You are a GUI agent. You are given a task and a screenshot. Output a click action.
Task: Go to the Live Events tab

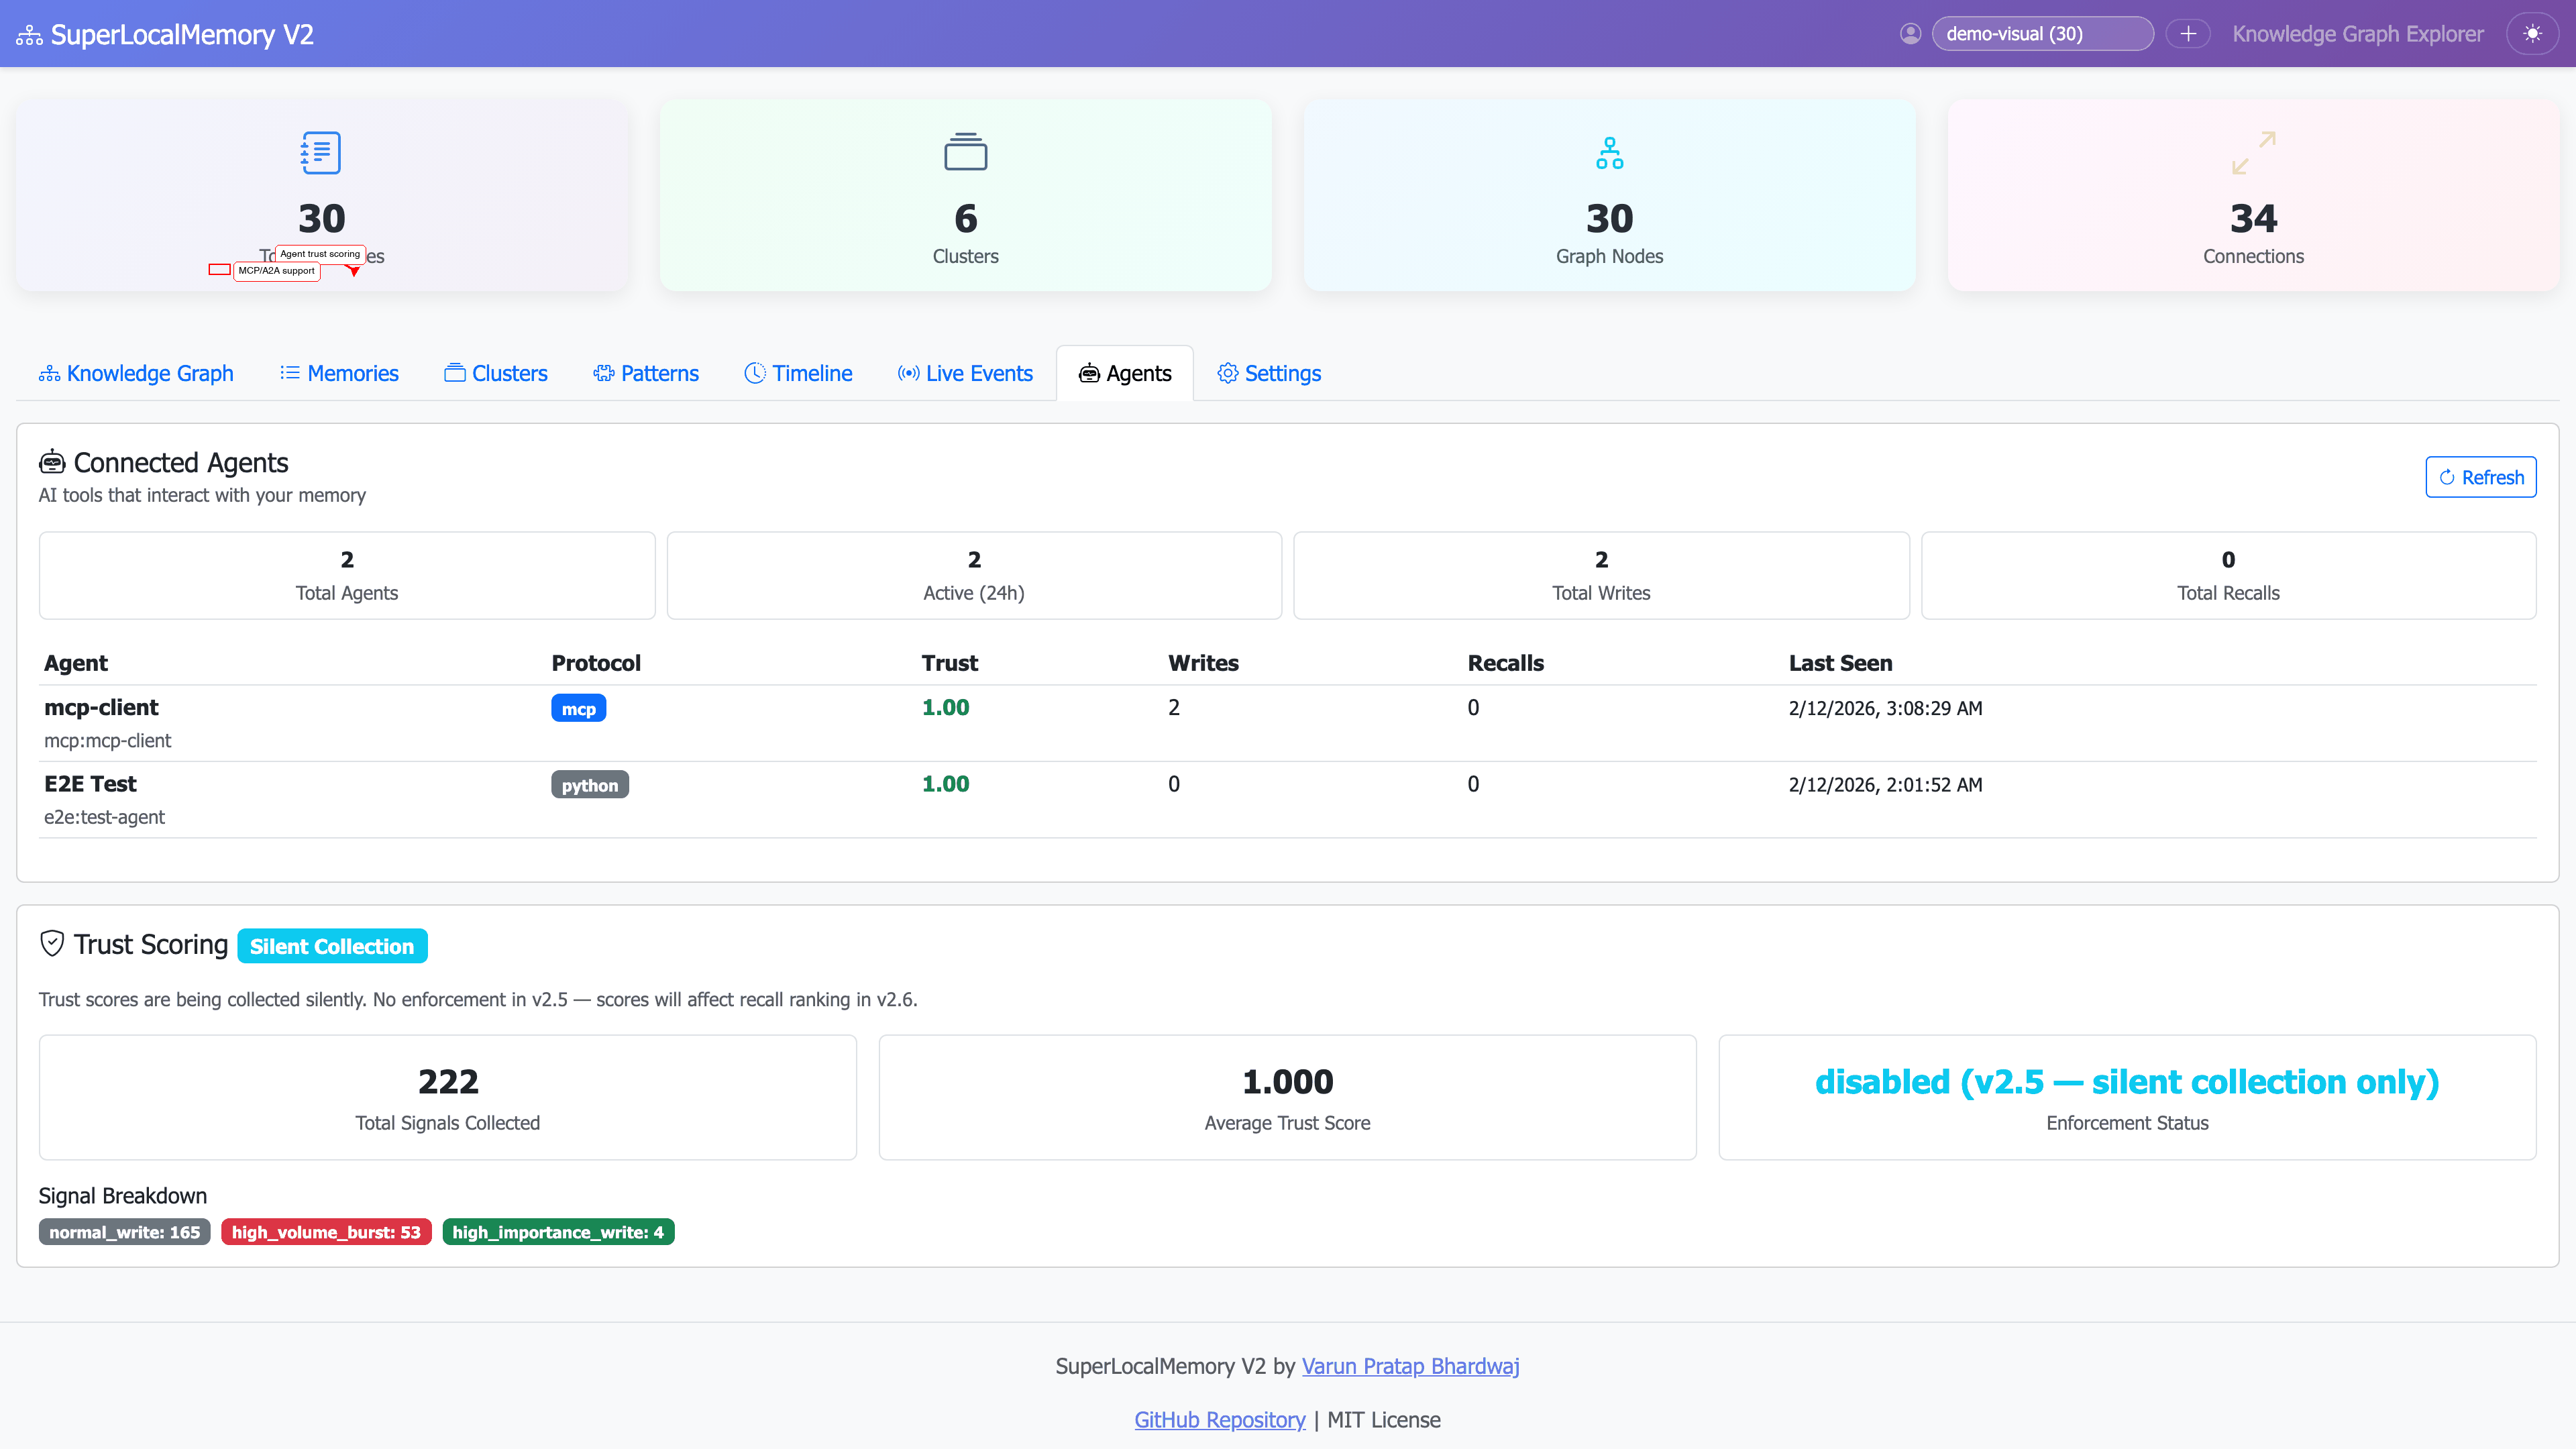965,373
